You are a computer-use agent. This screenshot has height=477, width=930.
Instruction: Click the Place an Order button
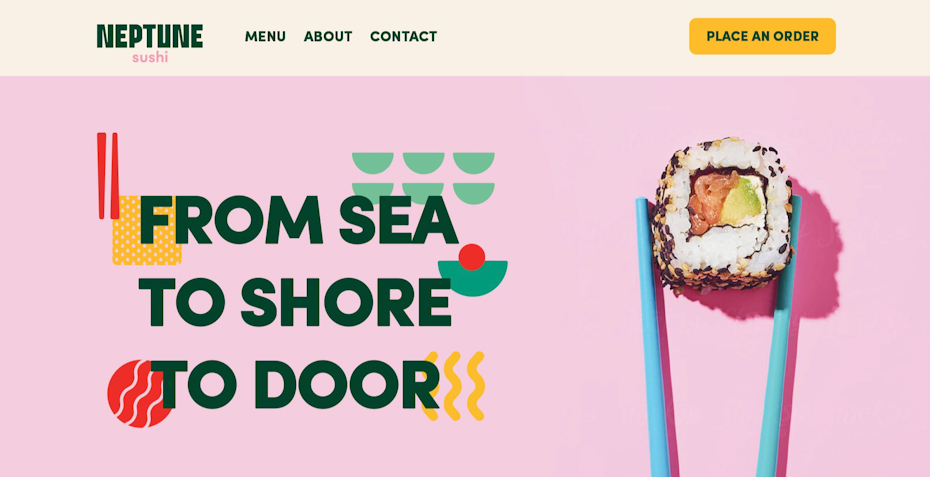(762, 36)
